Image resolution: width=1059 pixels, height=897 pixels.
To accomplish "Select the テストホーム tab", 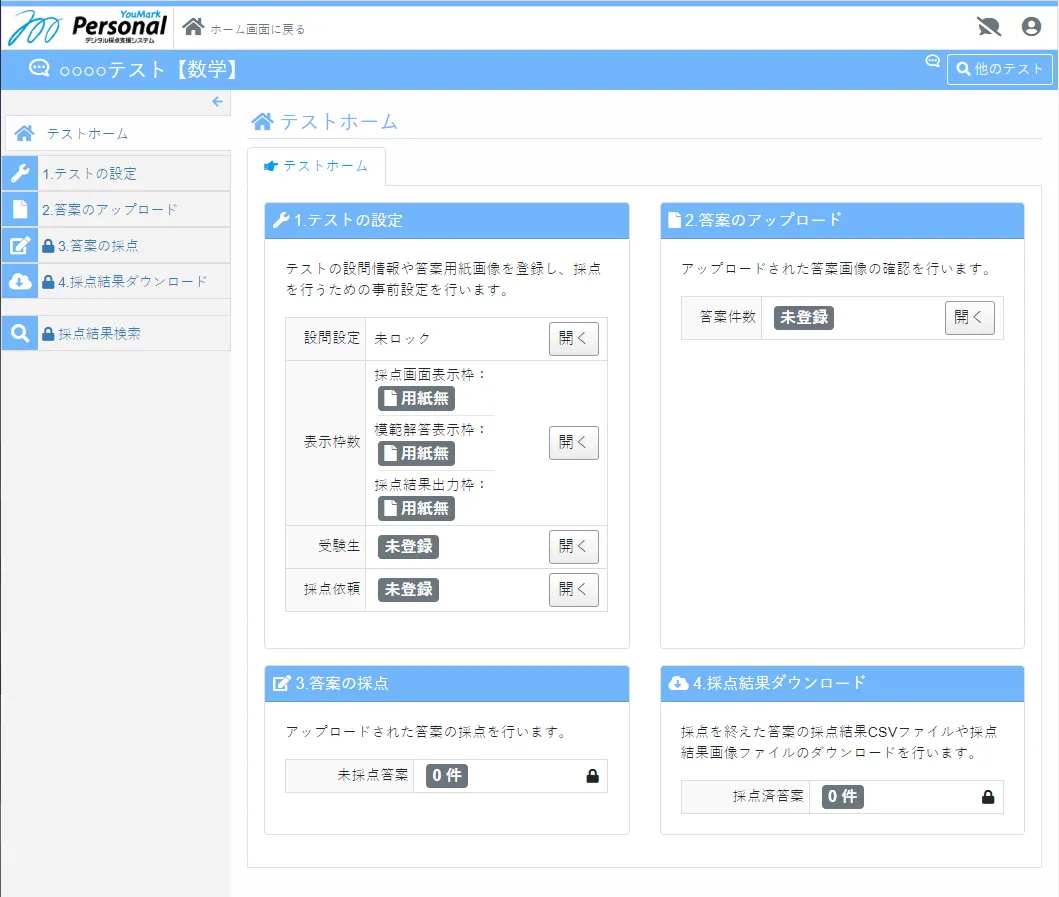I will pyautogui.click(x=316, y=166).
